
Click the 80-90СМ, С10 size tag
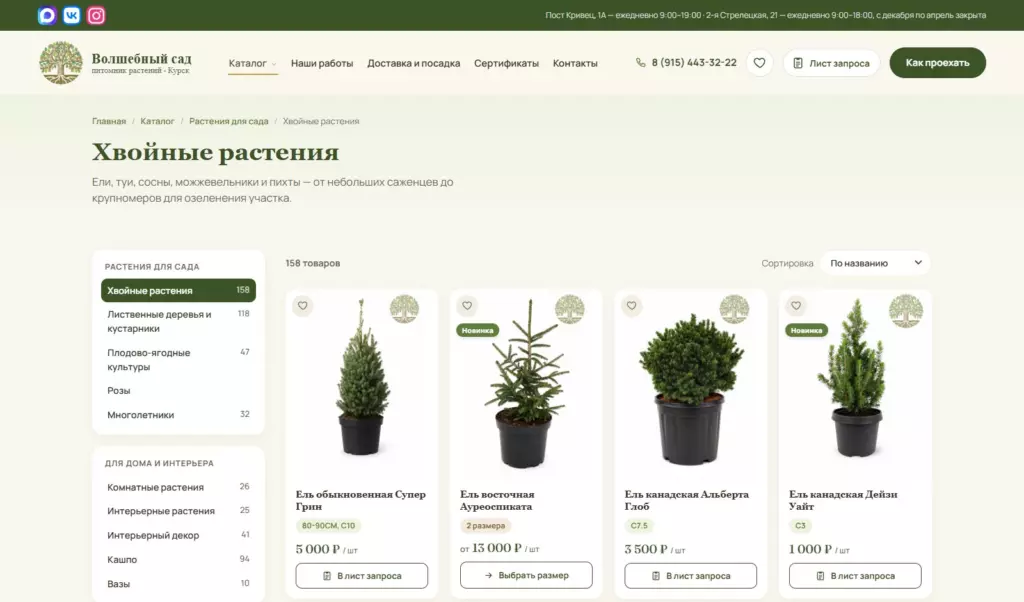click(328, 526)
